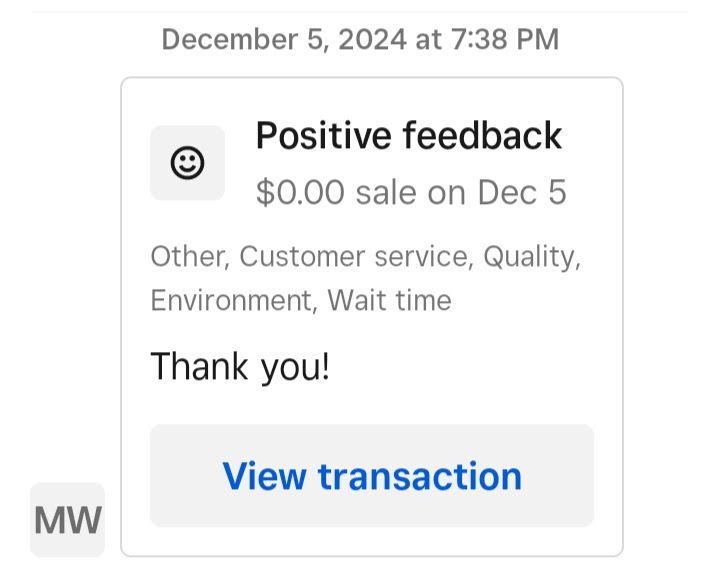Image resolution: width=720 pixels, height=582 pixels.
Task: Click the word 'Positive' in the title
Action: (323, 136)
